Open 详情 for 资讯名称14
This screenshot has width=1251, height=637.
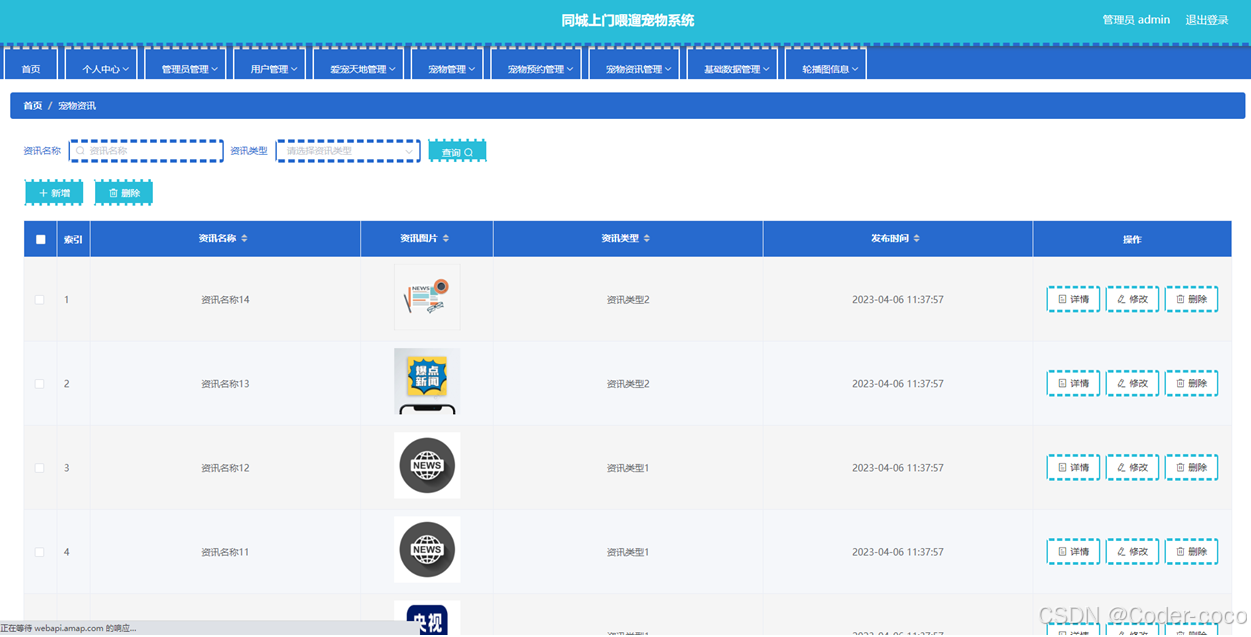click(x=1073, y=299)
